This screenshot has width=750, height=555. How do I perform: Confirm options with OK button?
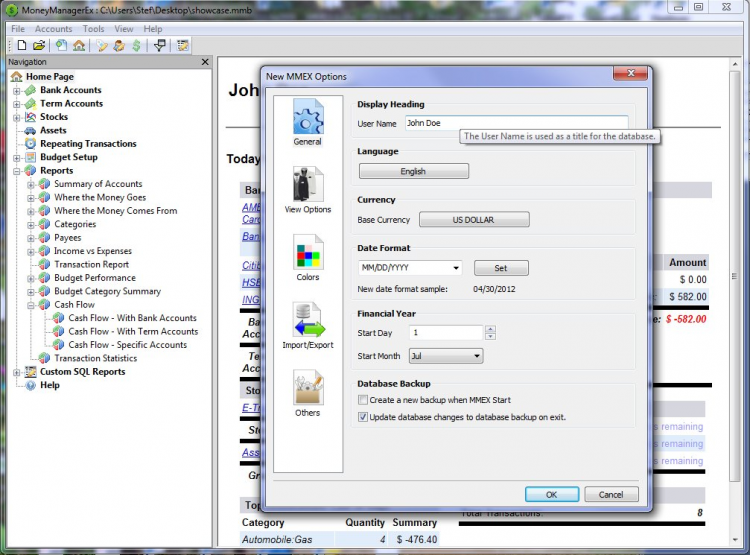click(x=551, y=494)
